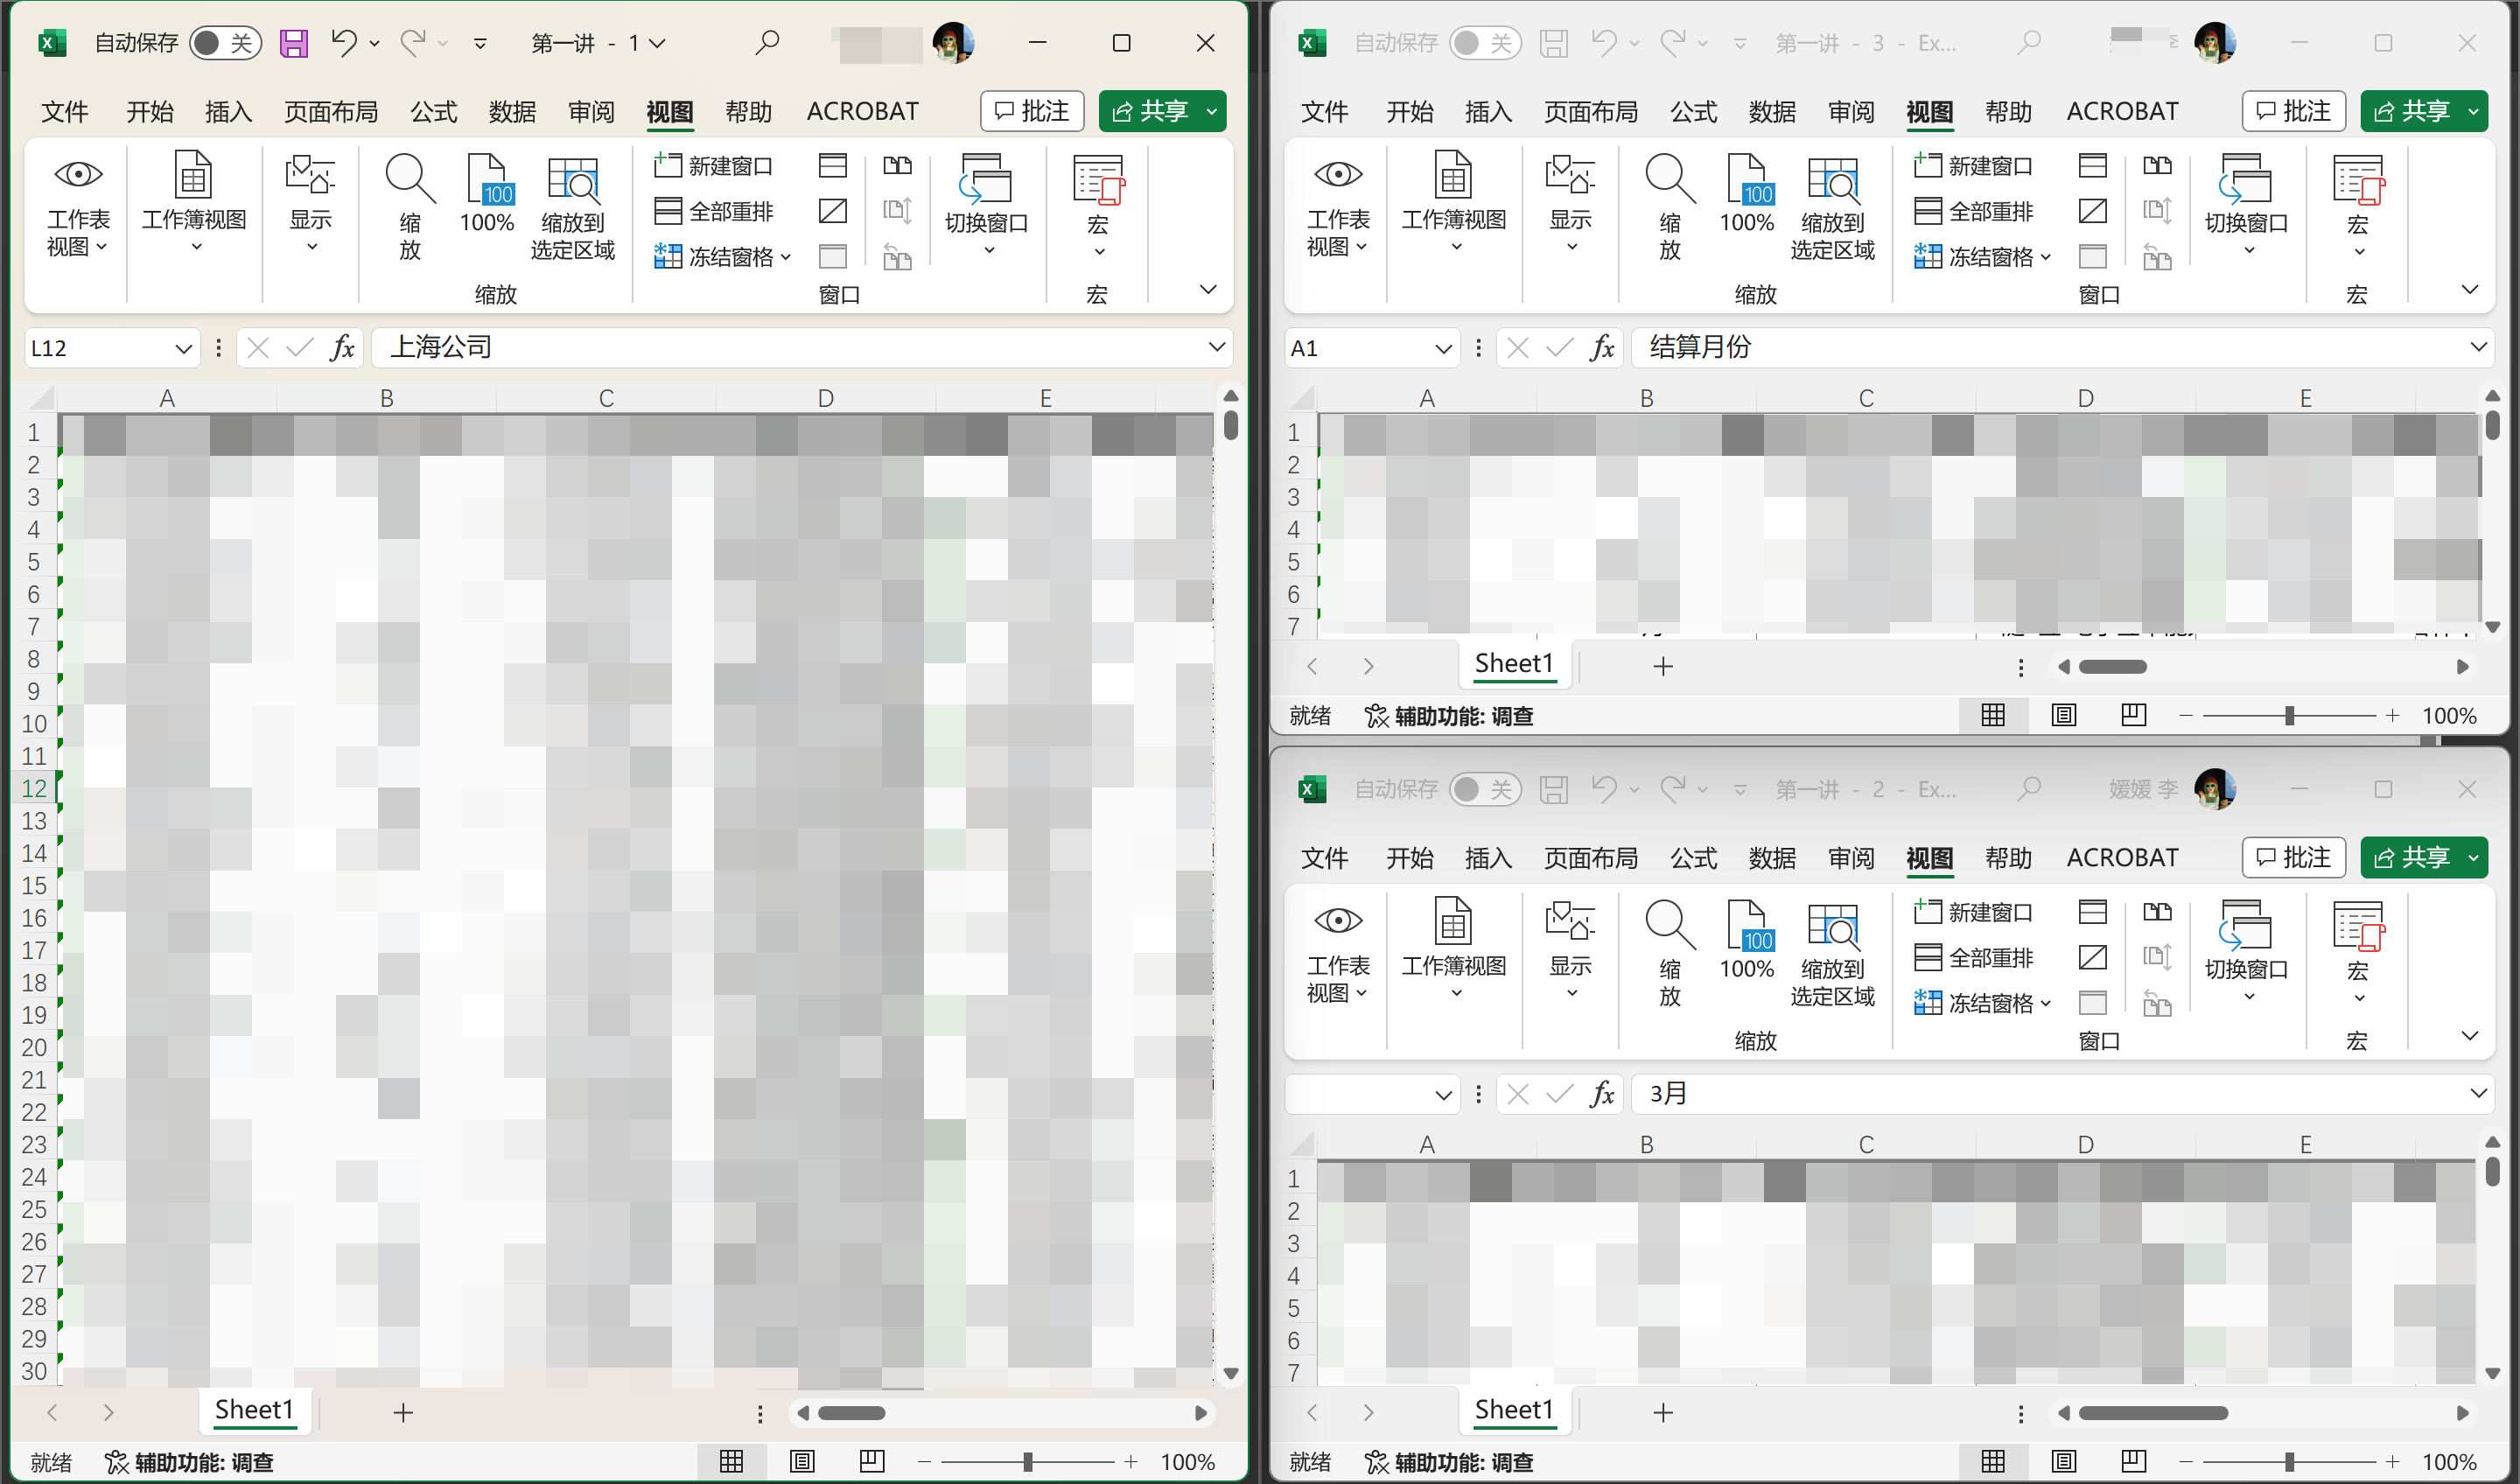2520x1484 pixels.
Task: Switch to the 开始 ribbon tab
Action: [150, 111]
